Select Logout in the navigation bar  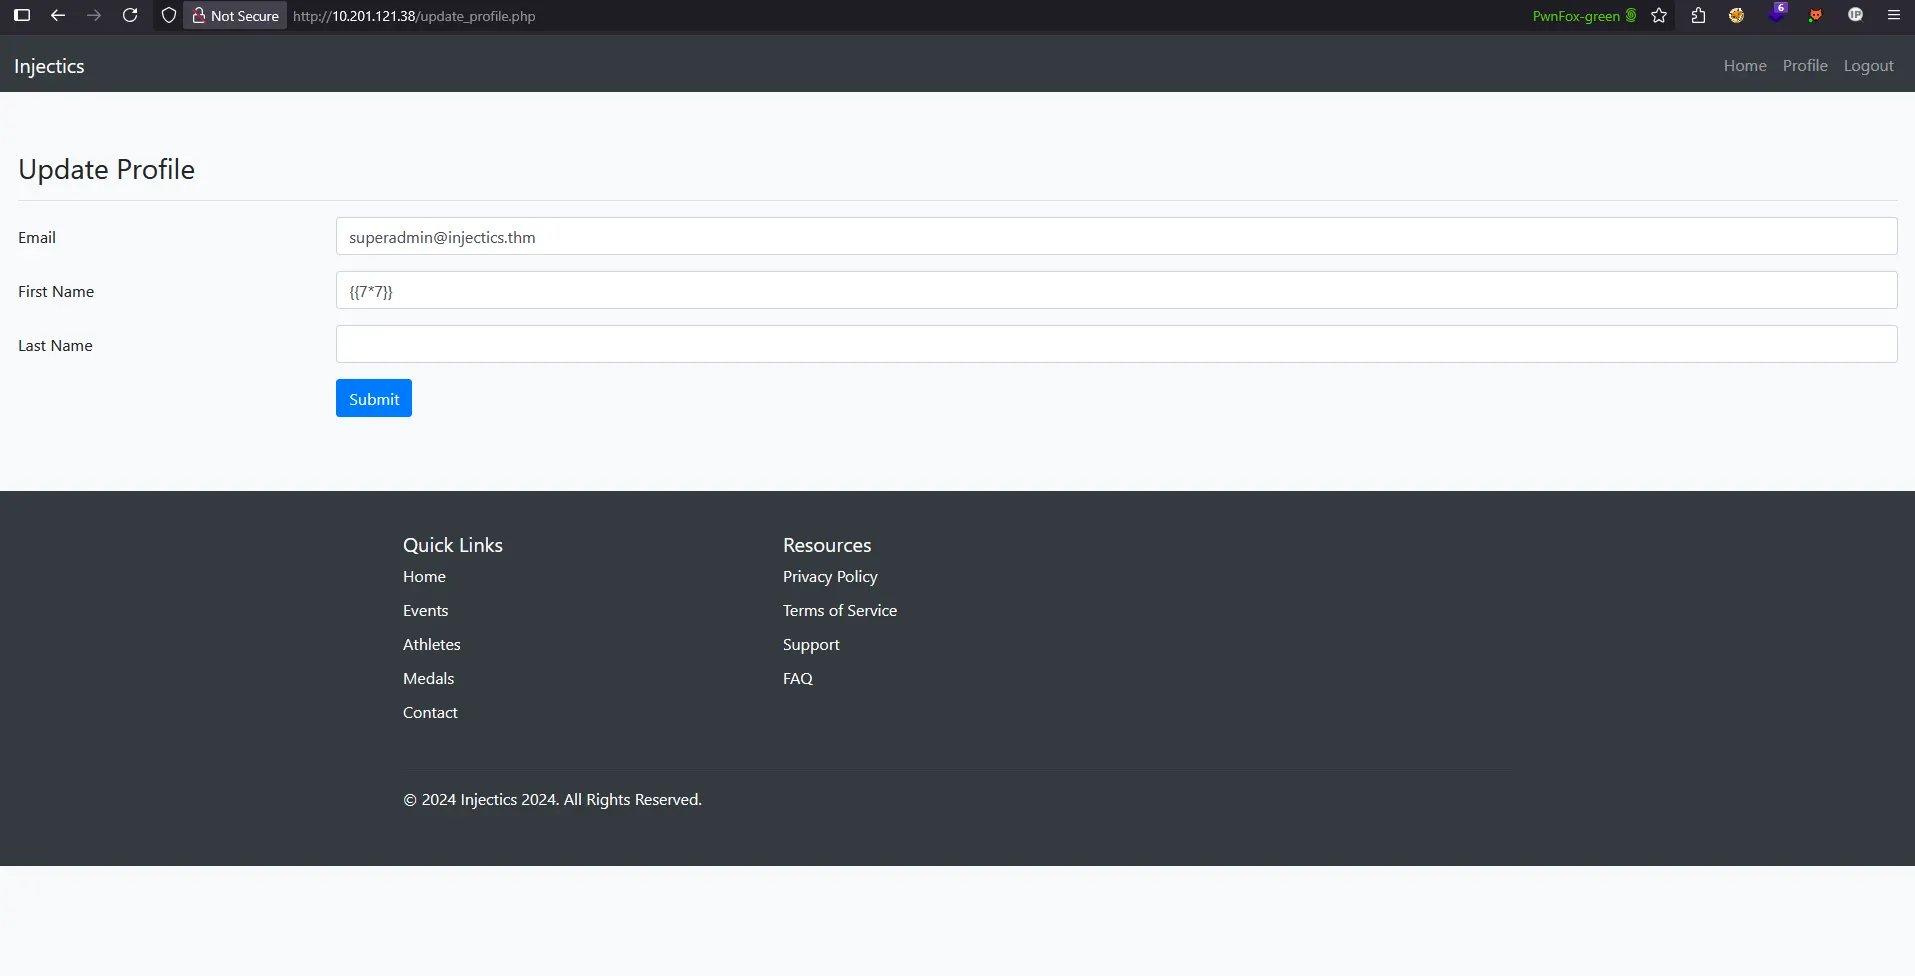tap(1868, 65)
